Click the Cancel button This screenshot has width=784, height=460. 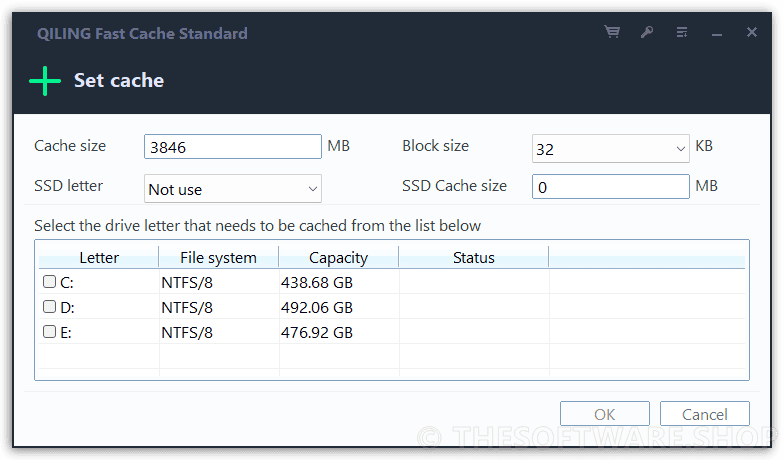coord(704,414)
